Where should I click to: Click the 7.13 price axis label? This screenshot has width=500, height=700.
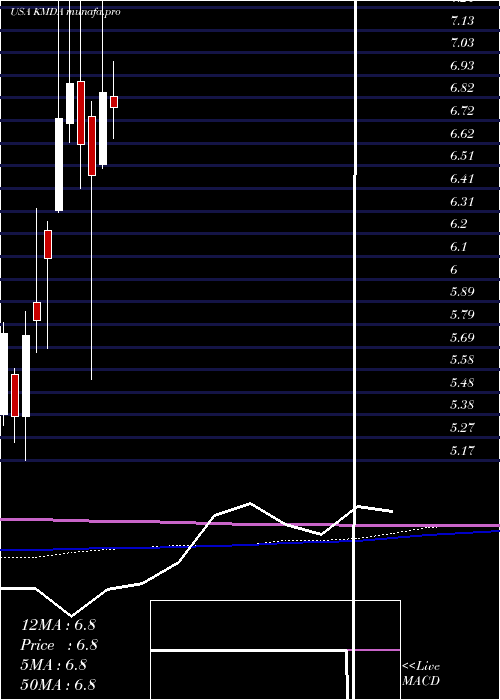coord(462,21)
